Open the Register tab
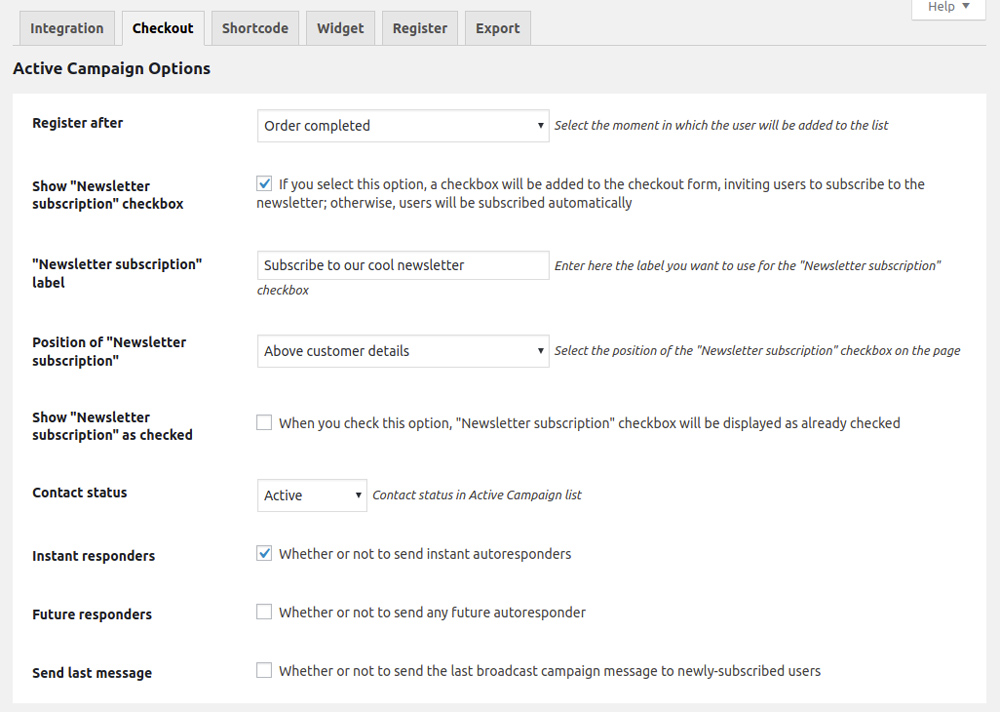This screenshot has width=1000, height=712. click(x=420, y=28)
